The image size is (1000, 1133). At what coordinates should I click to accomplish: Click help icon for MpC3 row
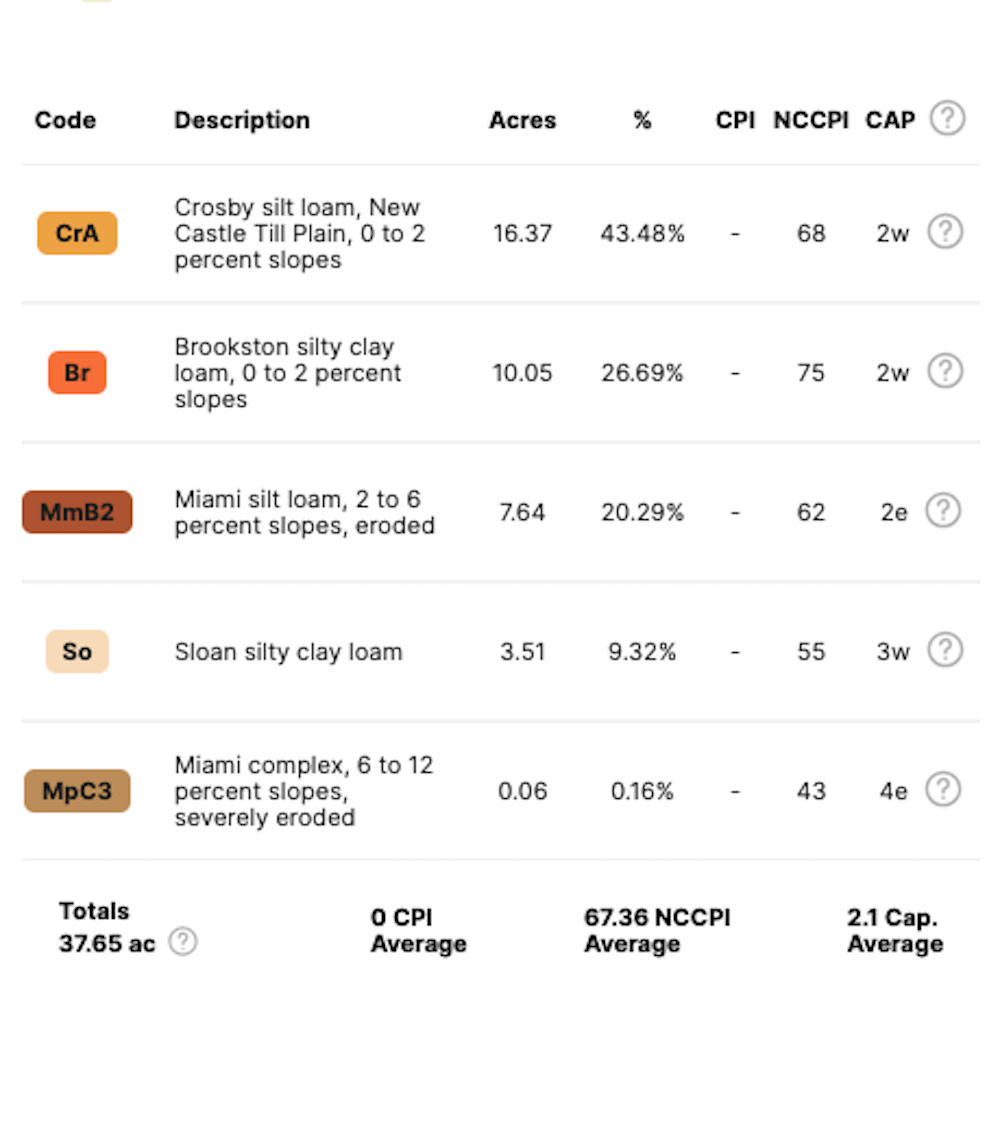[x=944, y=790]
